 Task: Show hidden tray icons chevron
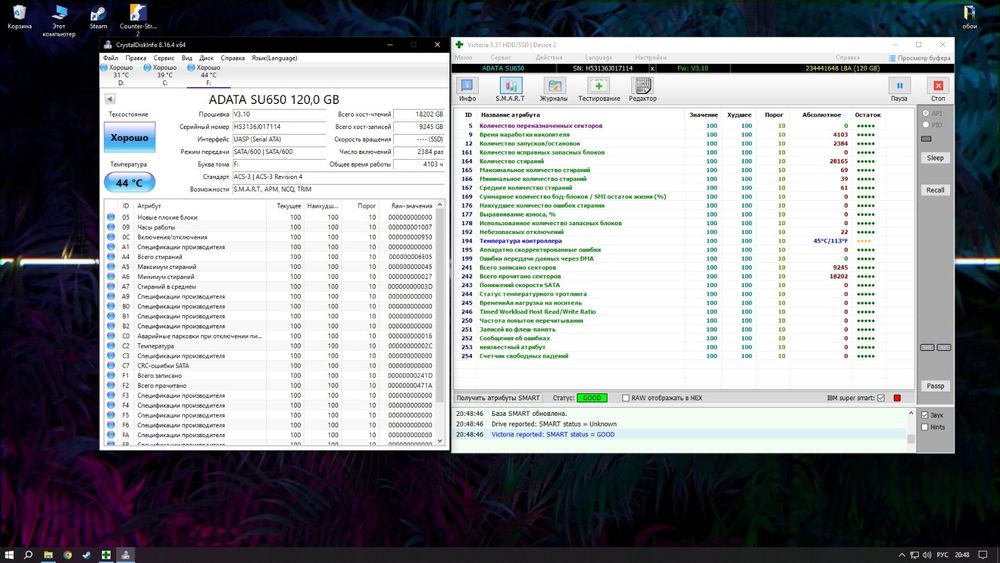pos(901,555)
